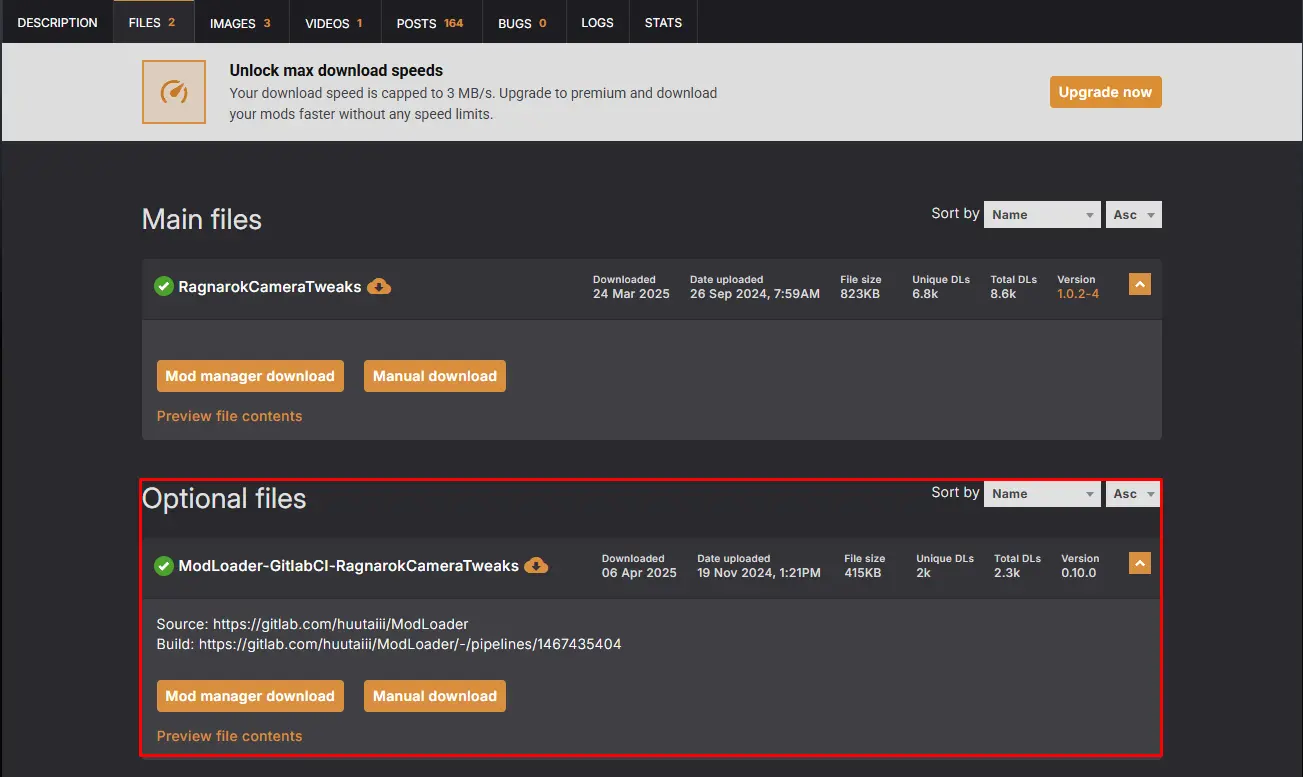Click the 2.3k total downloads value
Viewport: 1303px width, 777px height.
(1007, 573)
